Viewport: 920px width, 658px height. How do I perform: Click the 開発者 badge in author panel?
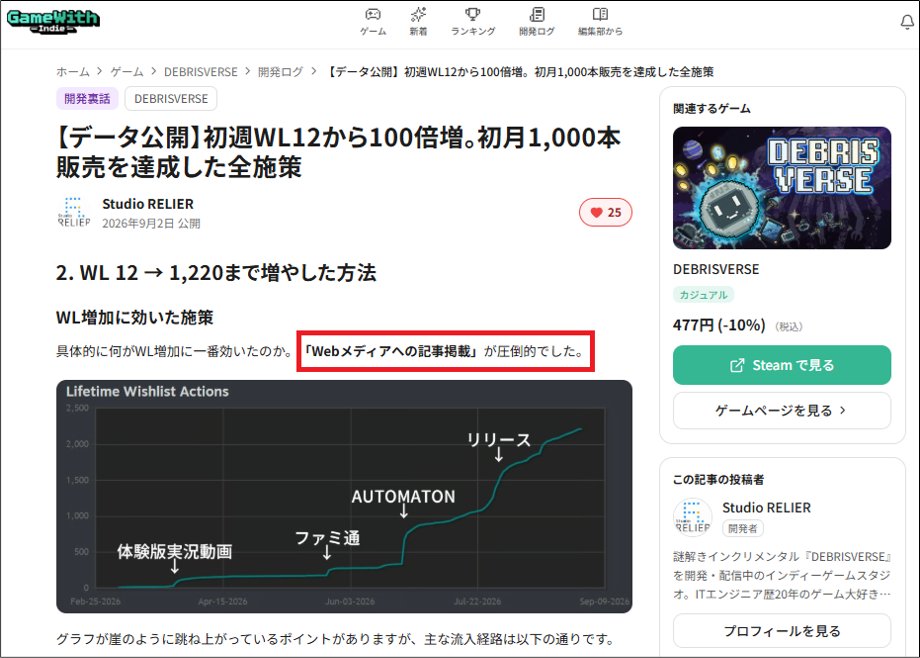742,528
